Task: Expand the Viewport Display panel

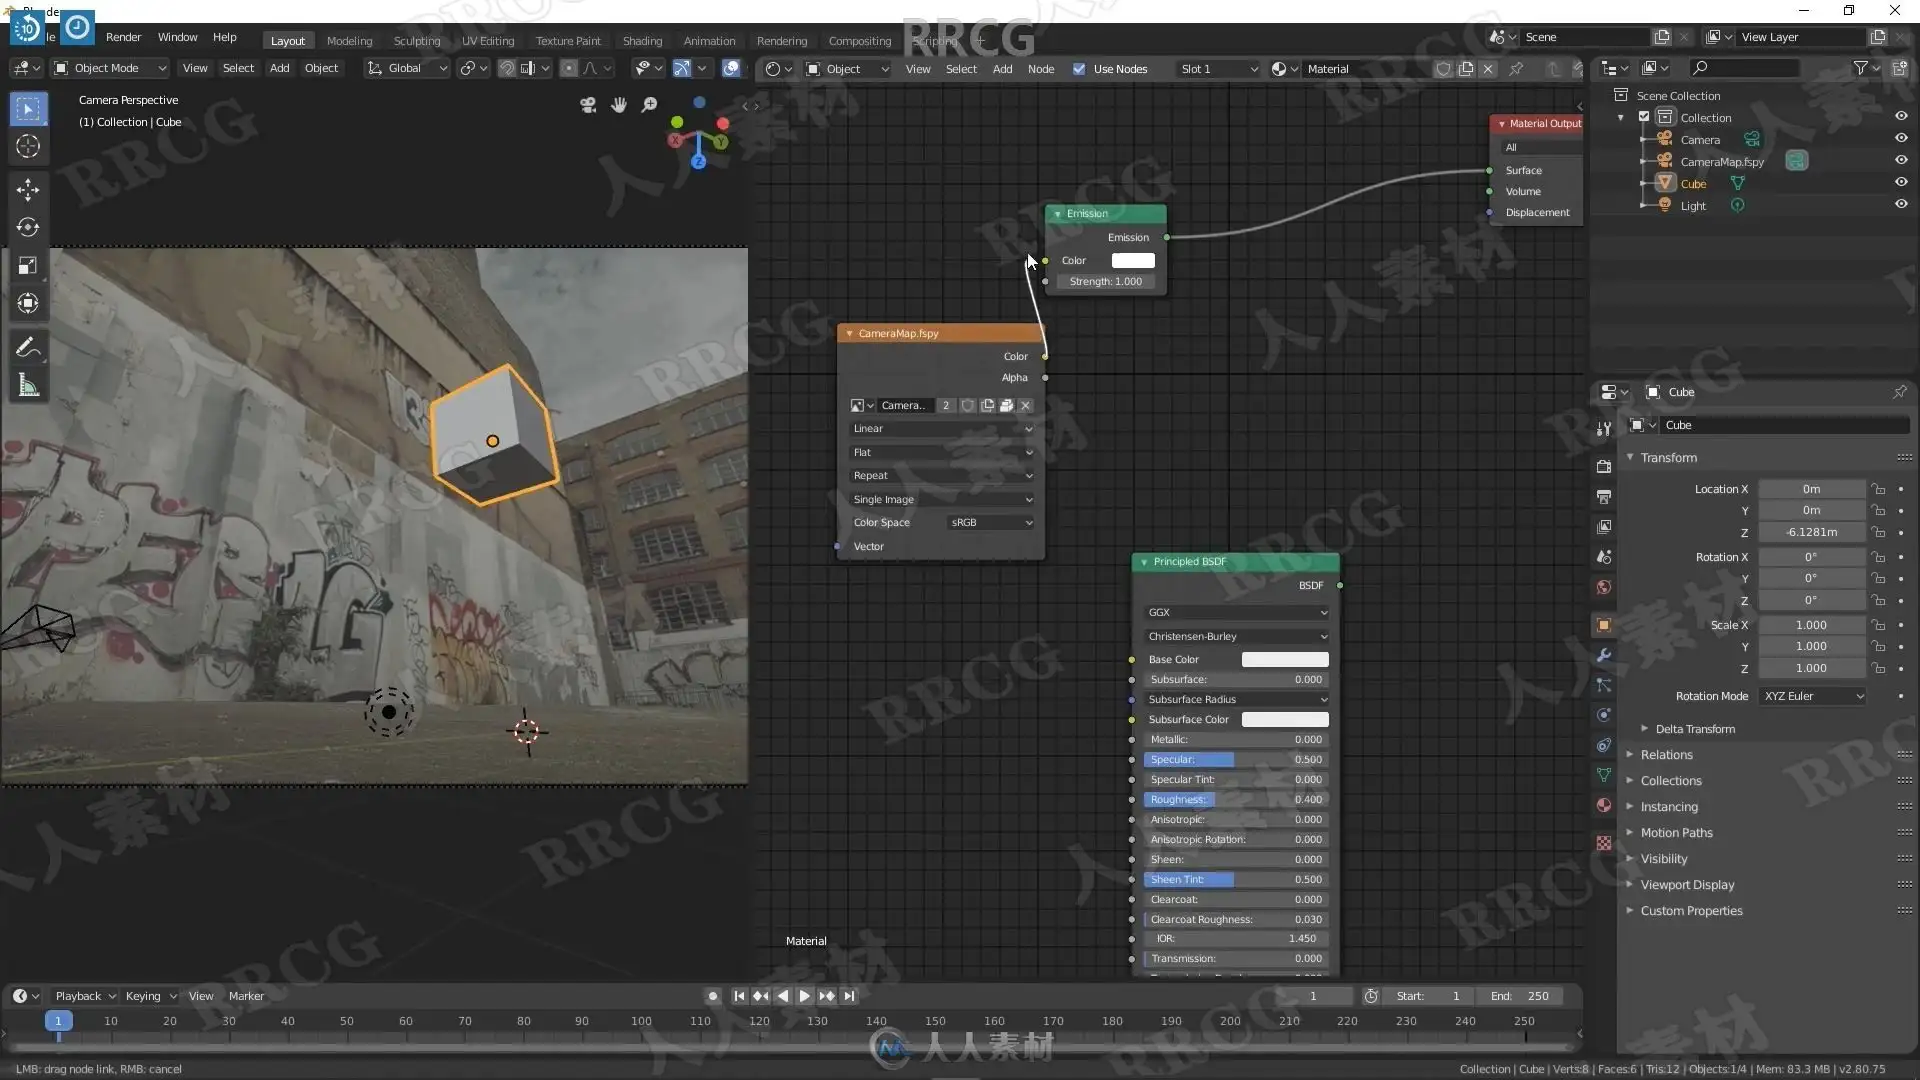Action: [x=1687, y=885]
